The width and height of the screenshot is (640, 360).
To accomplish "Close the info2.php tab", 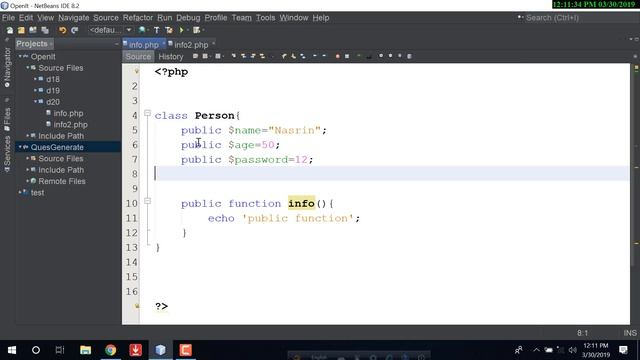I will click(x=213, y=43).
